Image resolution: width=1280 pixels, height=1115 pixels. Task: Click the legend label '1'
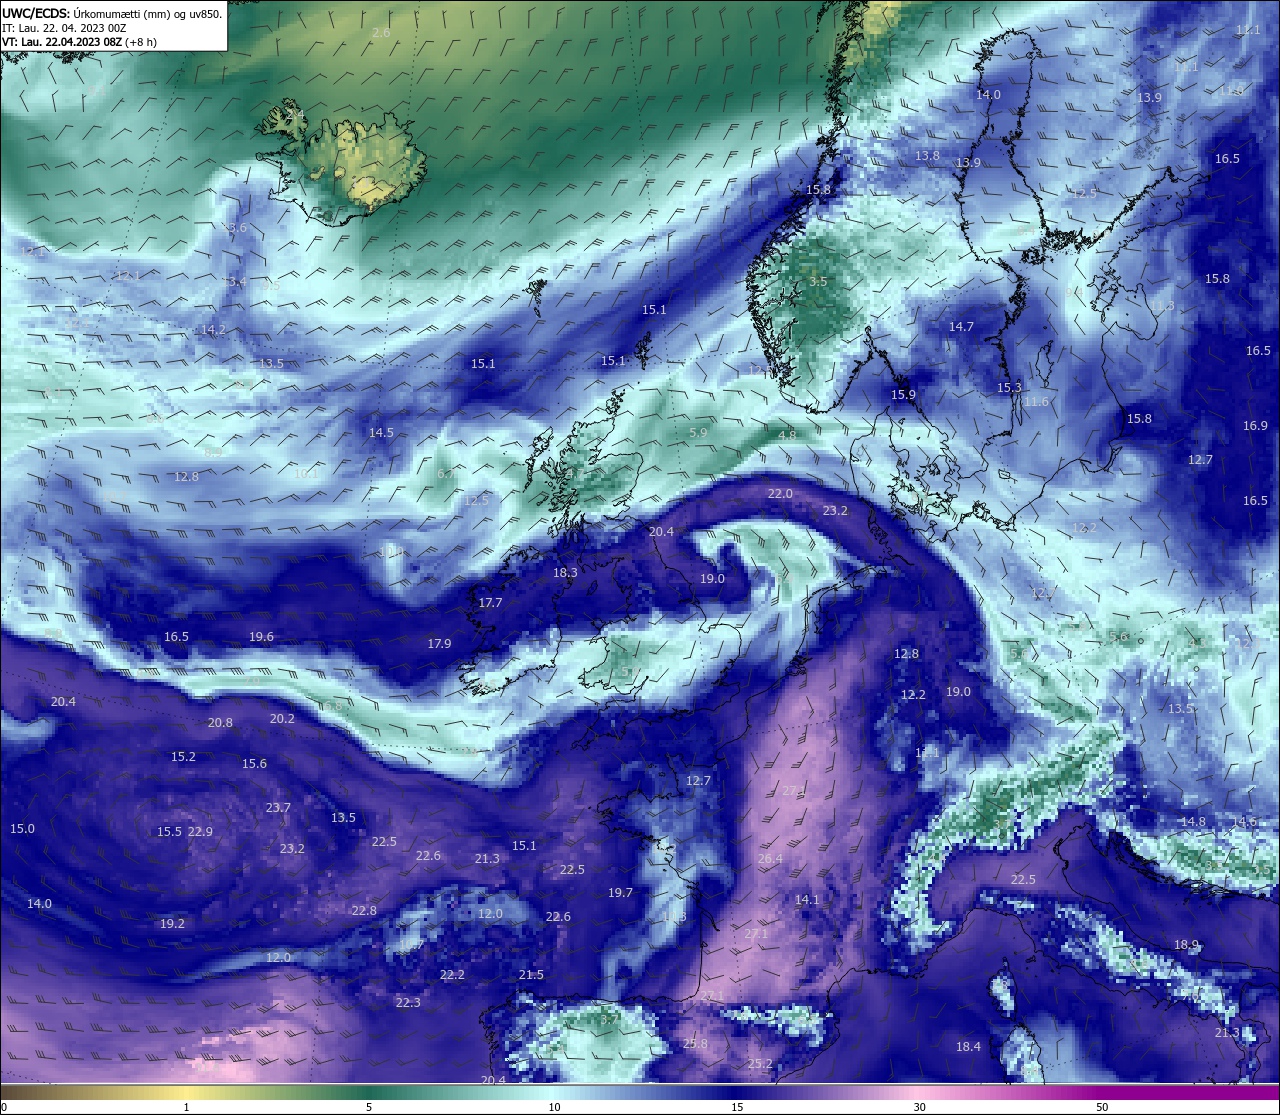click(x=186, y=1107)
